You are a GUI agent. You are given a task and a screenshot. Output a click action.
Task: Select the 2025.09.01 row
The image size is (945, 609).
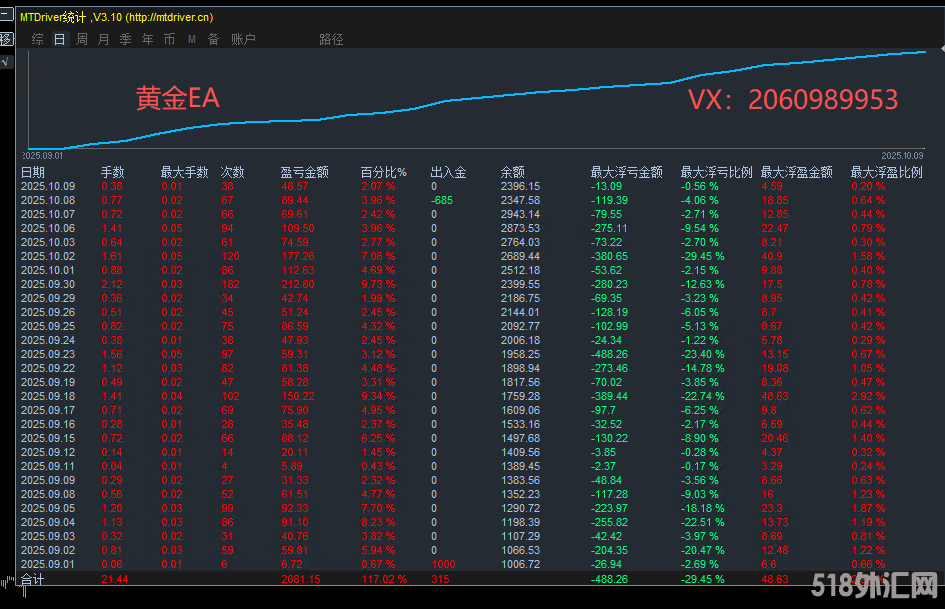click(48, 565)
